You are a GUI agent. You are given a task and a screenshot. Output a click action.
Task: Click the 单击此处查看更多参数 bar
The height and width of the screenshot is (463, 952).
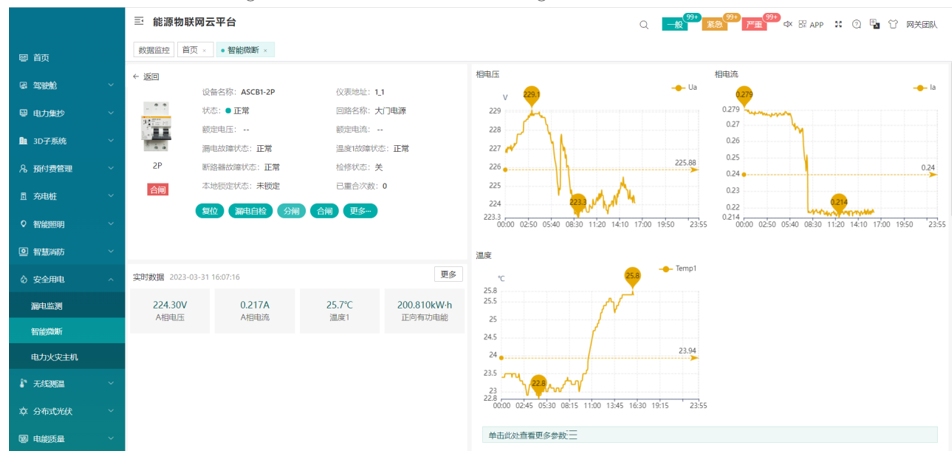coord(710,435)
